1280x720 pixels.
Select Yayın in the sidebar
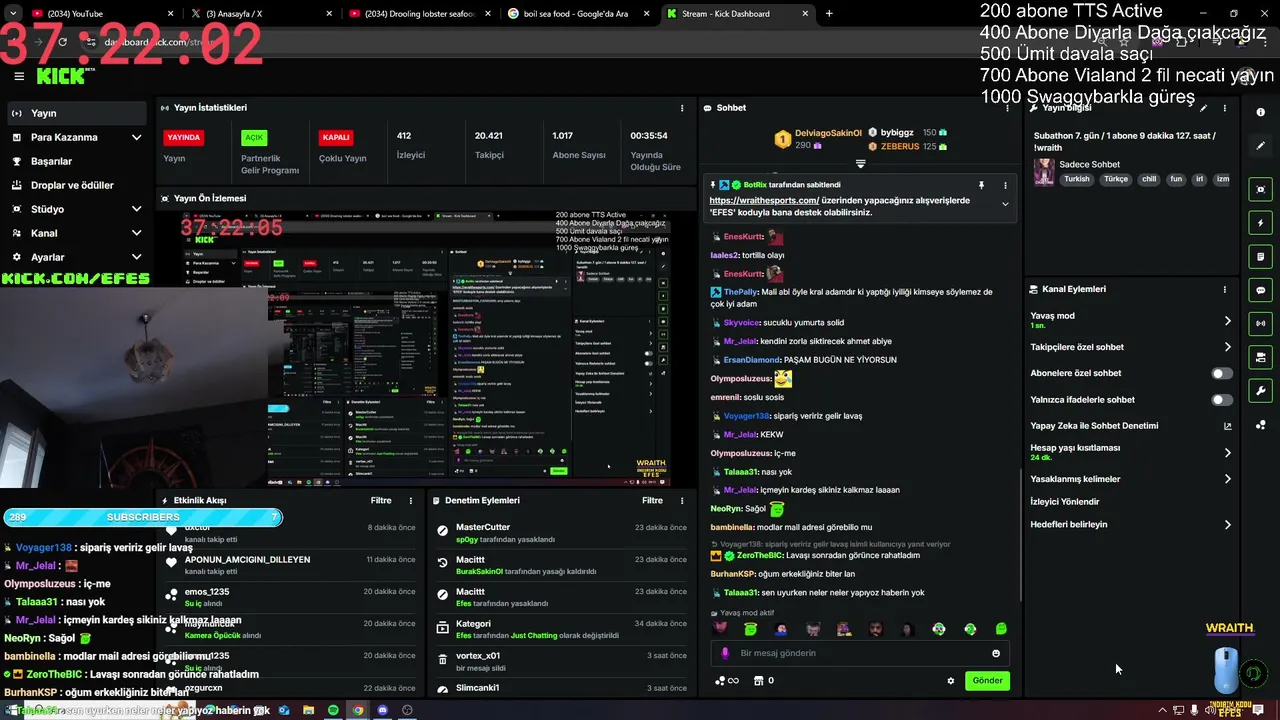77,113
